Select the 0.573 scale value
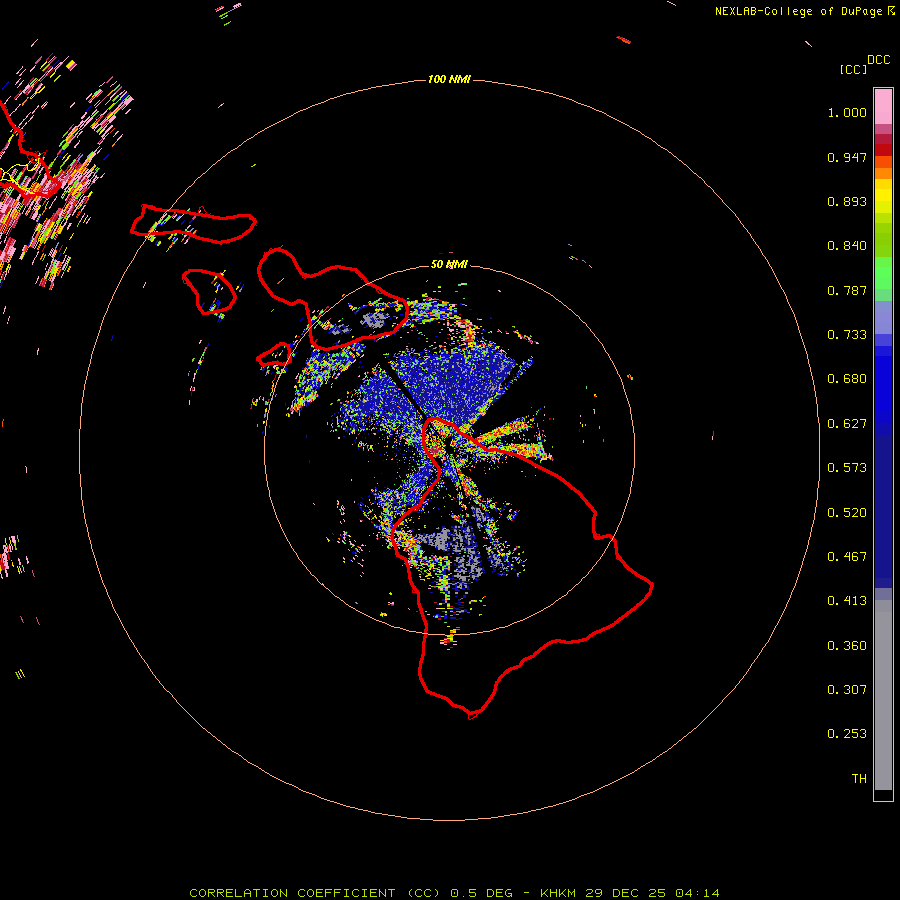 pos(847,468)
